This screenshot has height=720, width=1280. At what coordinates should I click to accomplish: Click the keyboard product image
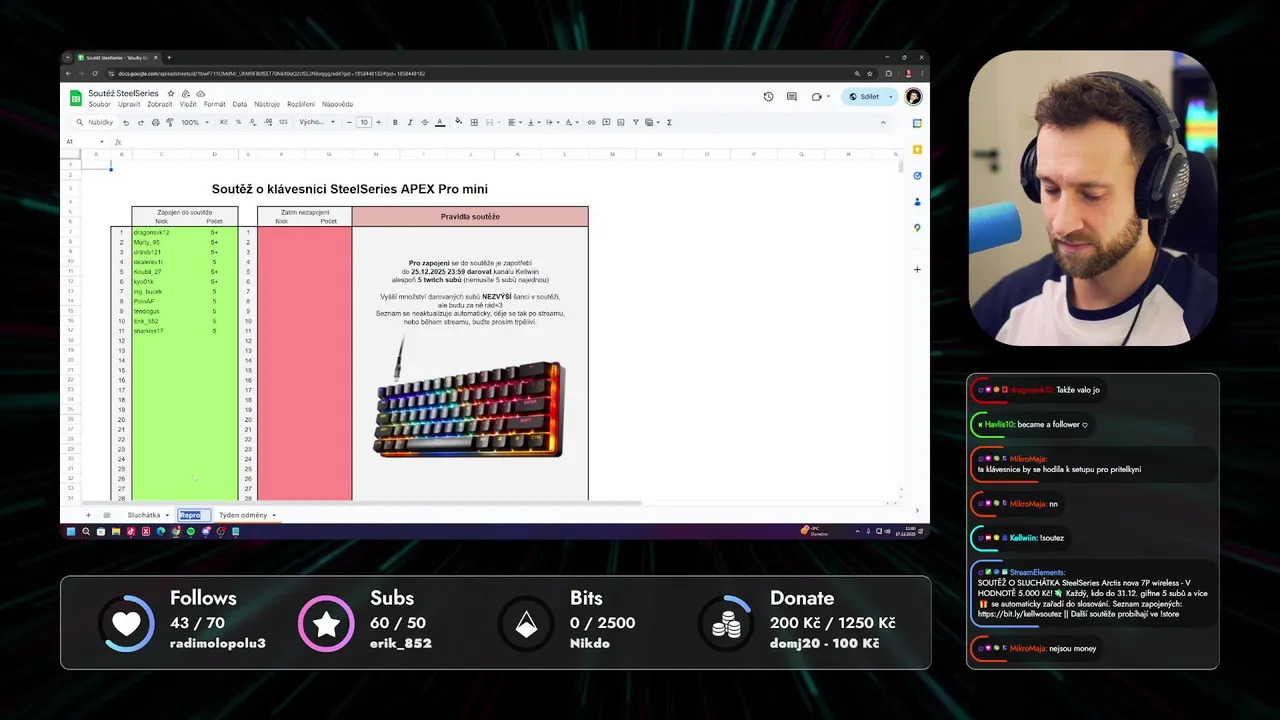tap(469, 397)
